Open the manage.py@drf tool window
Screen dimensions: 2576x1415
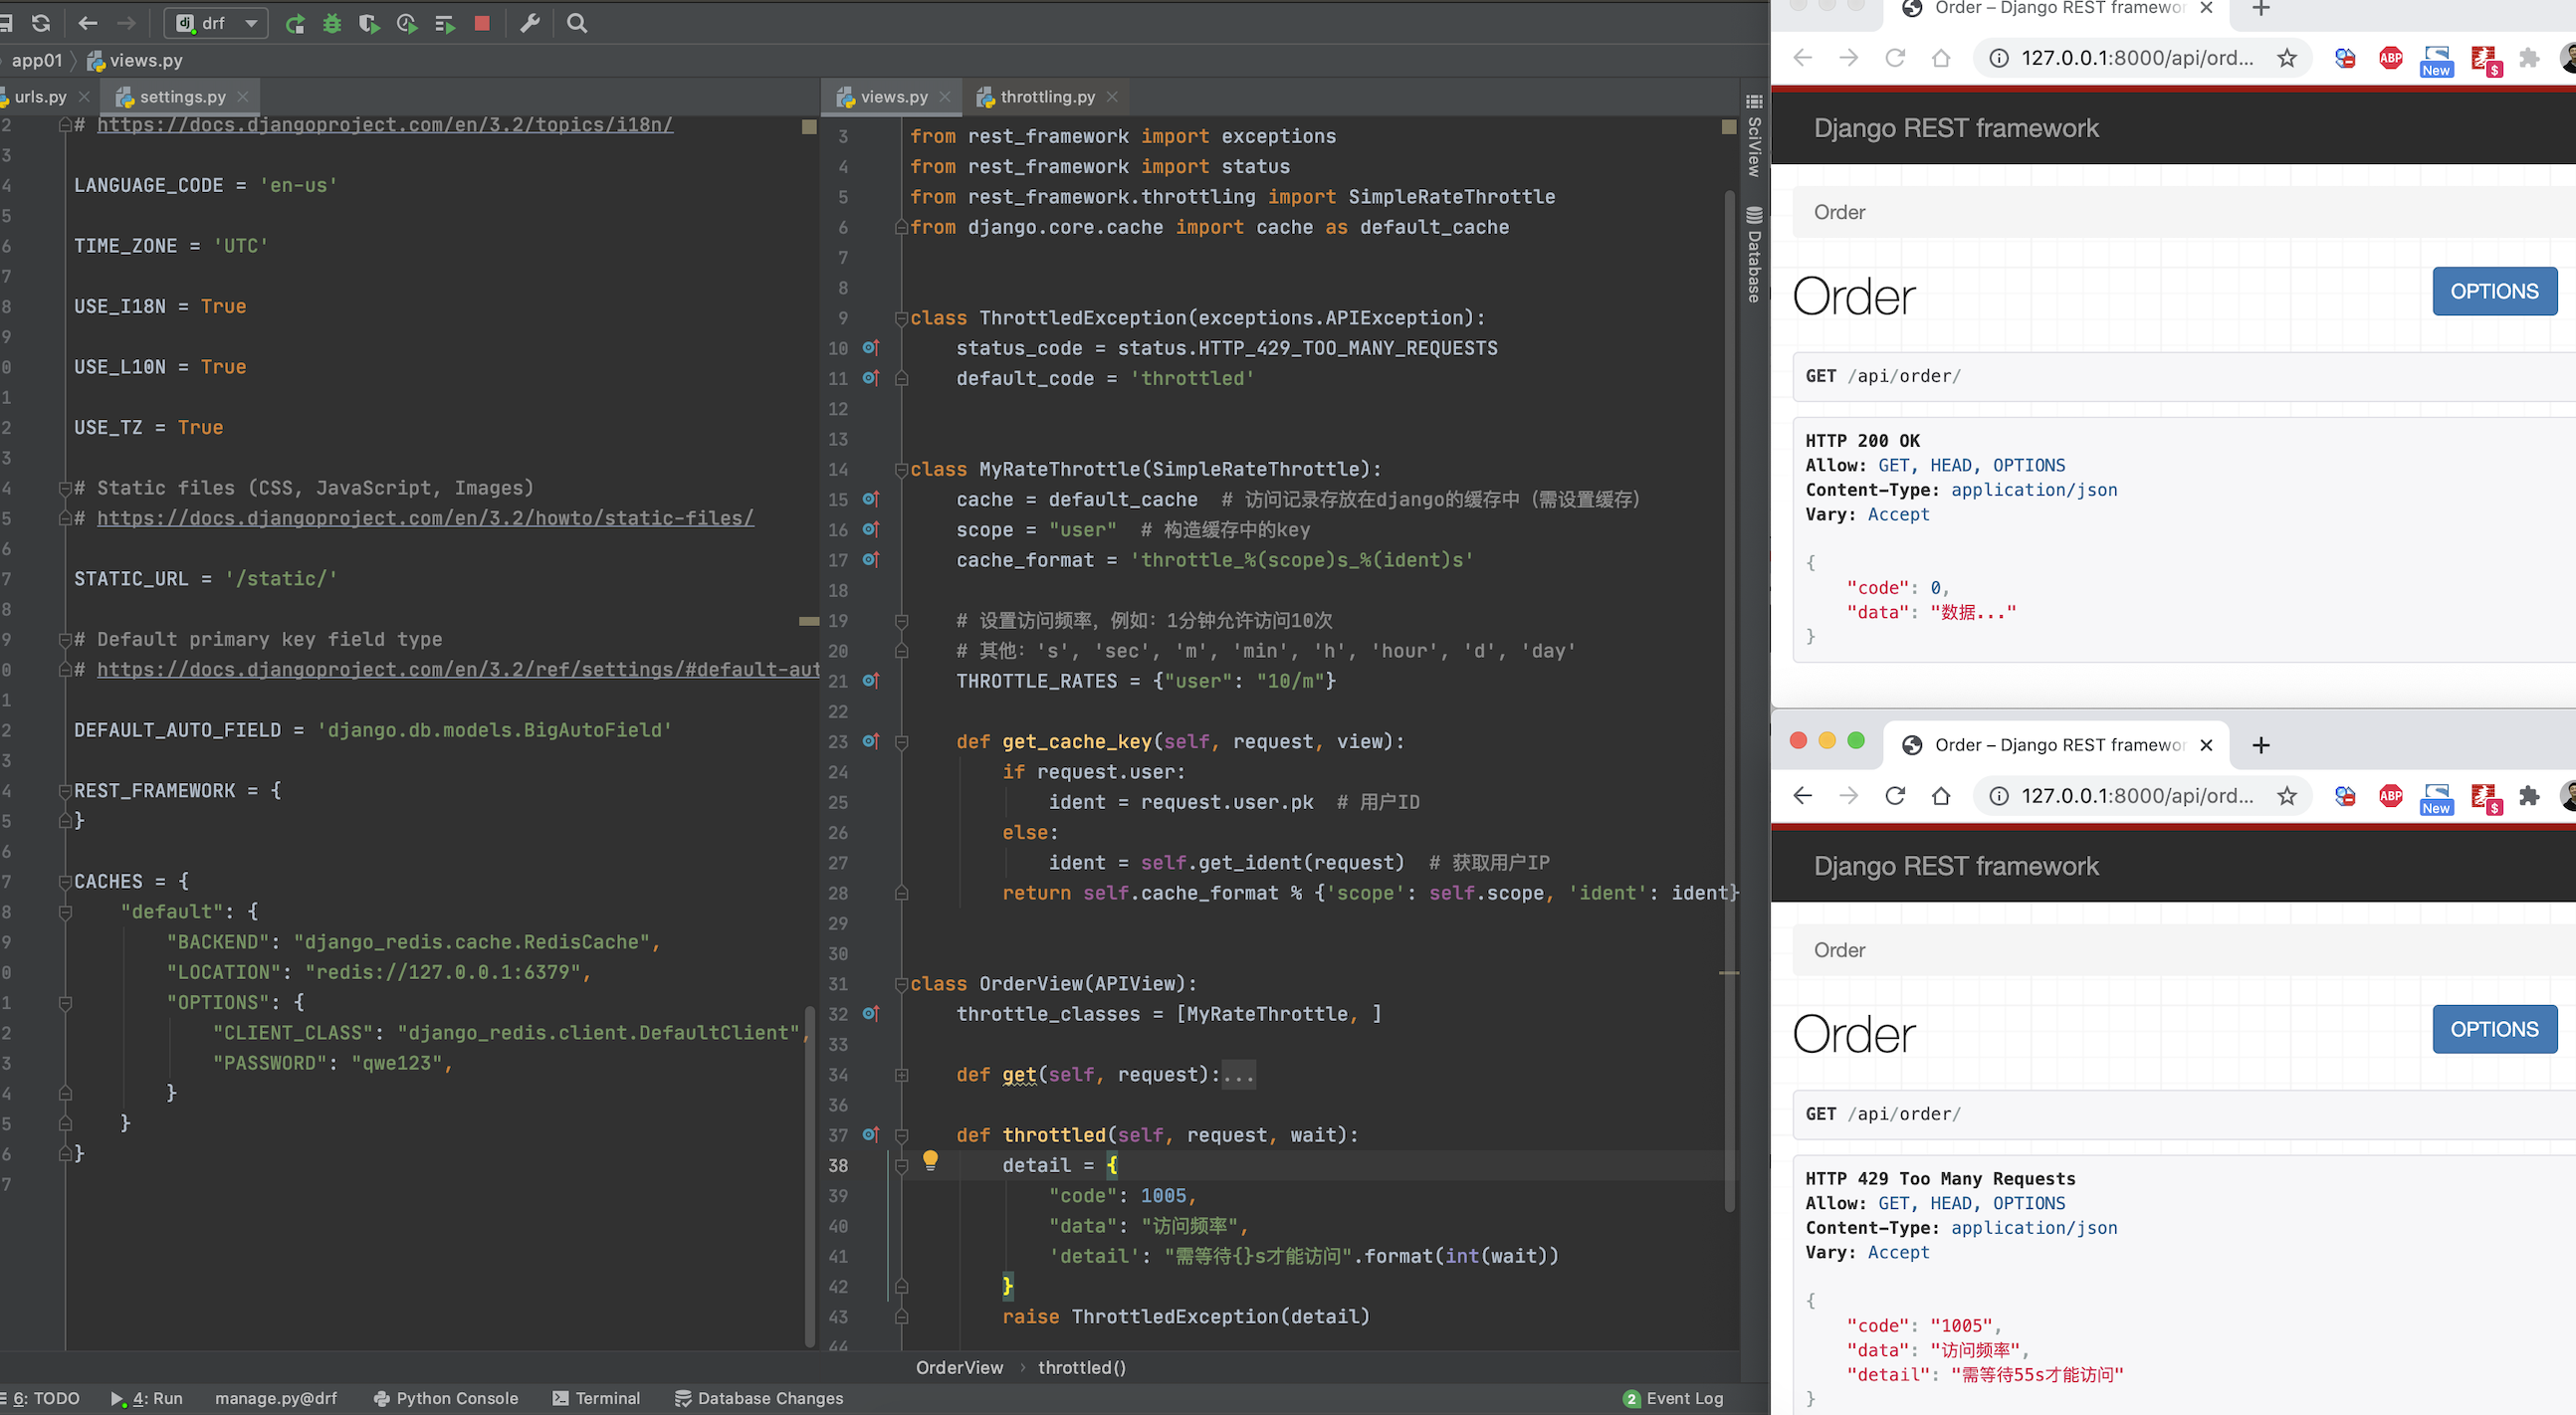tap(276, 1398)
